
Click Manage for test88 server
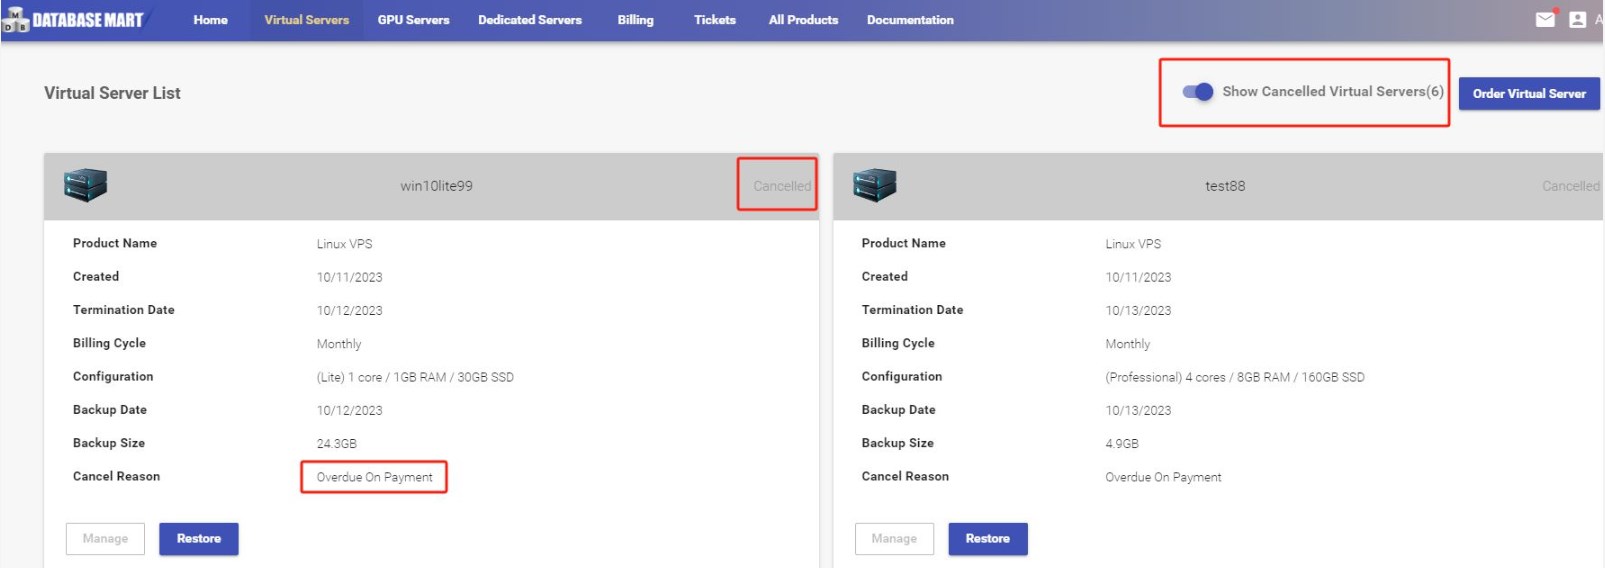click(893, 539)
